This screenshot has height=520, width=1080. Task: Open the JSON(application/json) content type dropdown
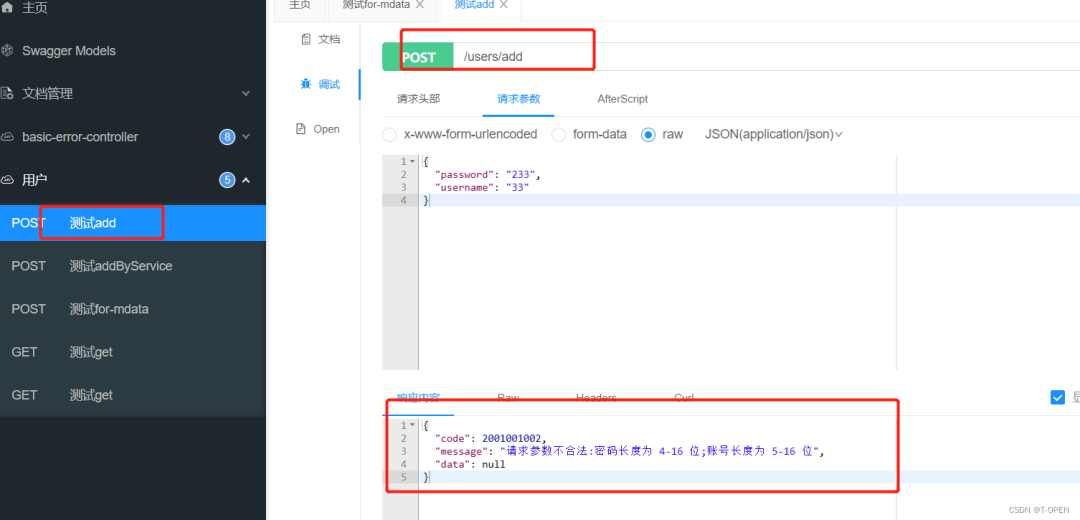tap(773, 134)
